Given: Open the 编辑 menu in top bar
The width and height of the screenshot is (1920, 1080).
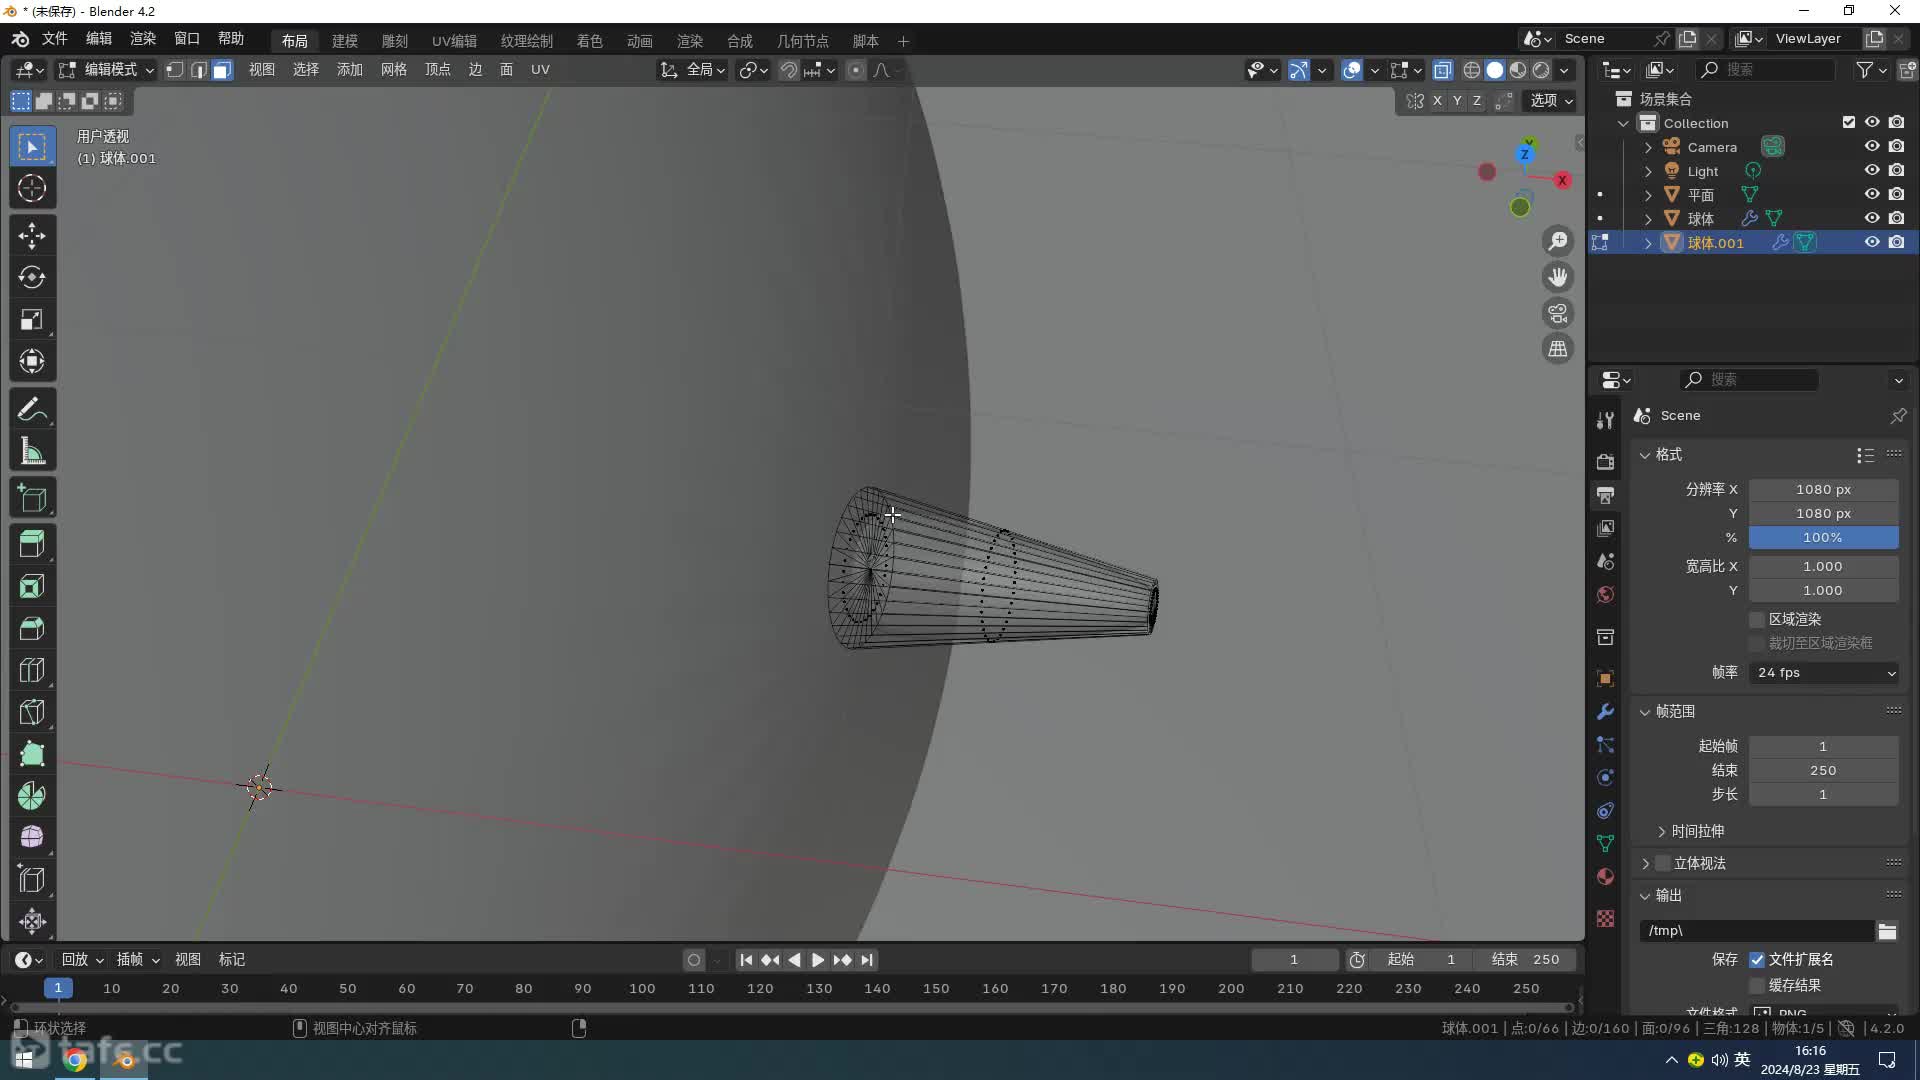Looking at the screenshot, I should pyautogui.click(x=99, y=39).
